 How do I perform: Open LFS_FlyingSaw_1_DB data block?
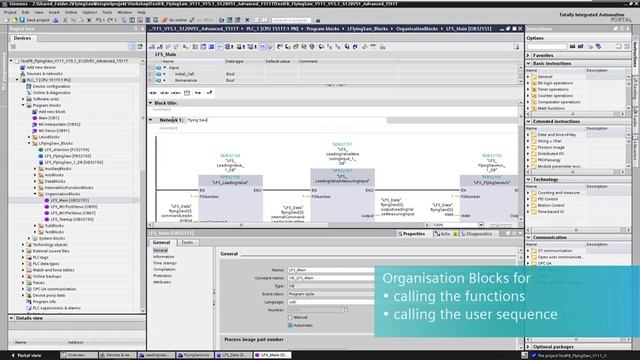[73, 162]
